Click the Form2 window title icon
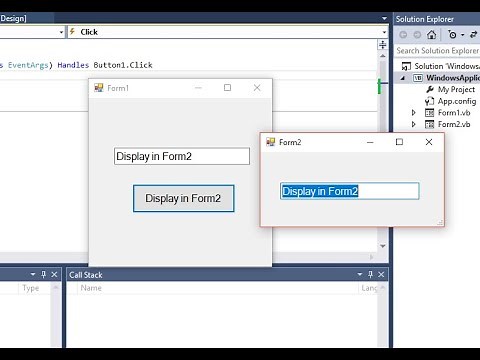Viewport: 480px width, 360px height. click(x=270, y=142)
